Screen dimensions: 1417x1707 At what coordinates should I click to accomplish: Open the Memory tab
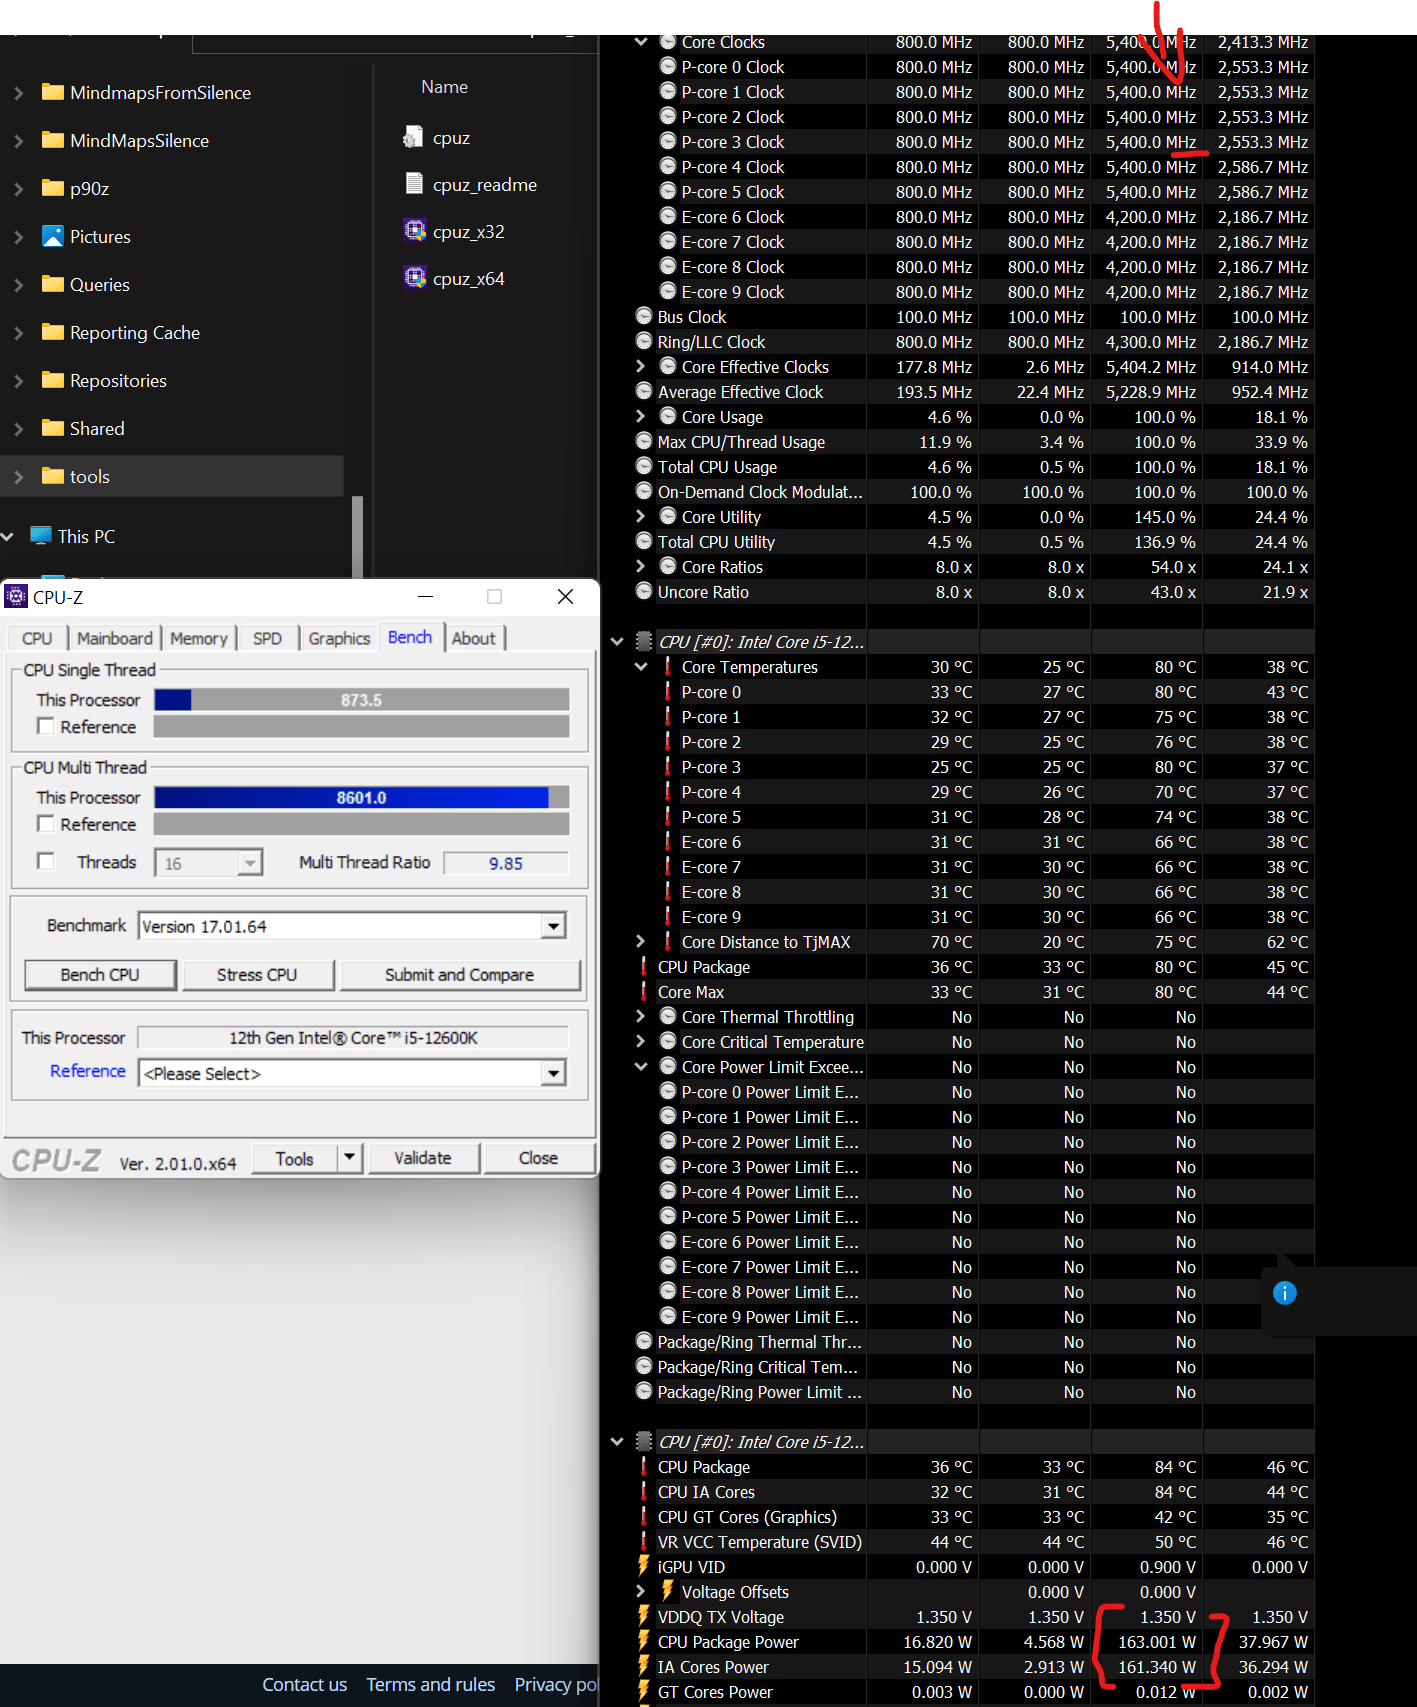tap(199, 638)
